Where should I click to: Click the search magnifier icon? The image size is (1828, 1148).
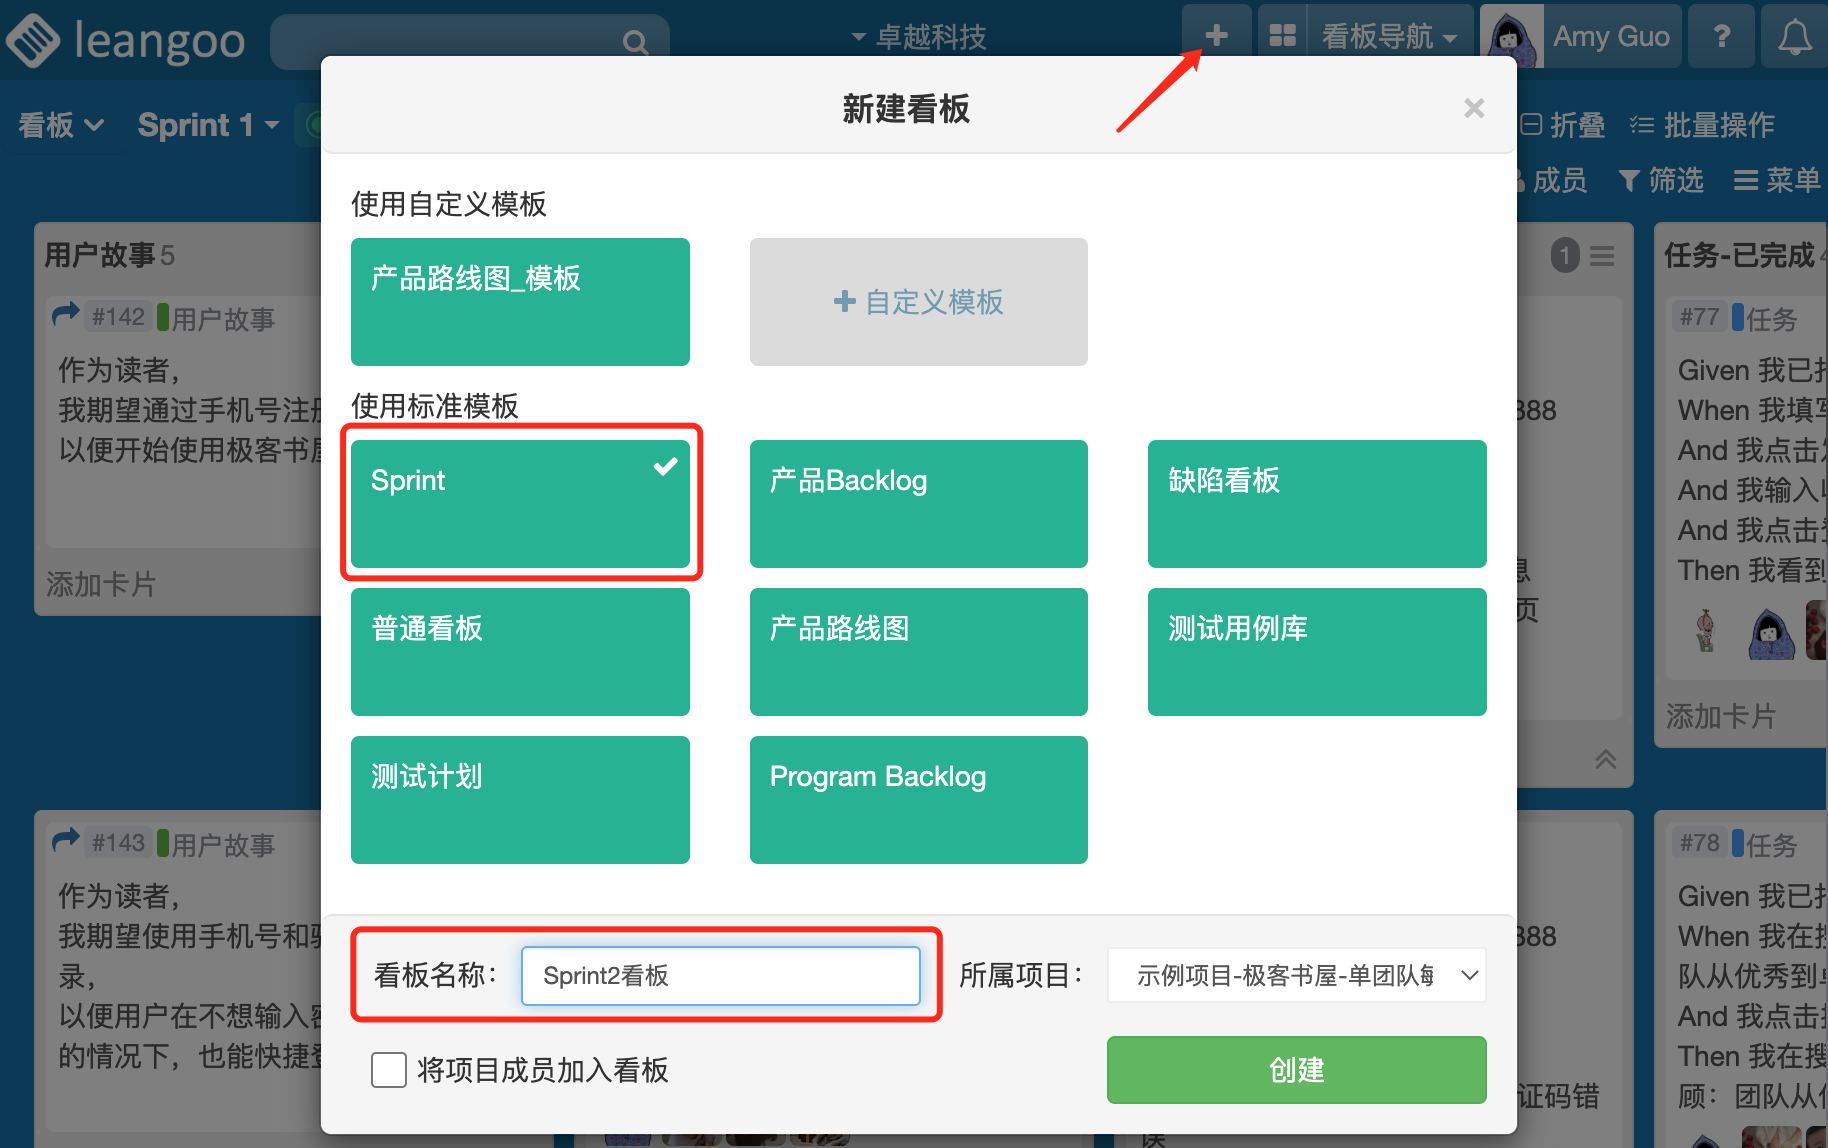636,42
